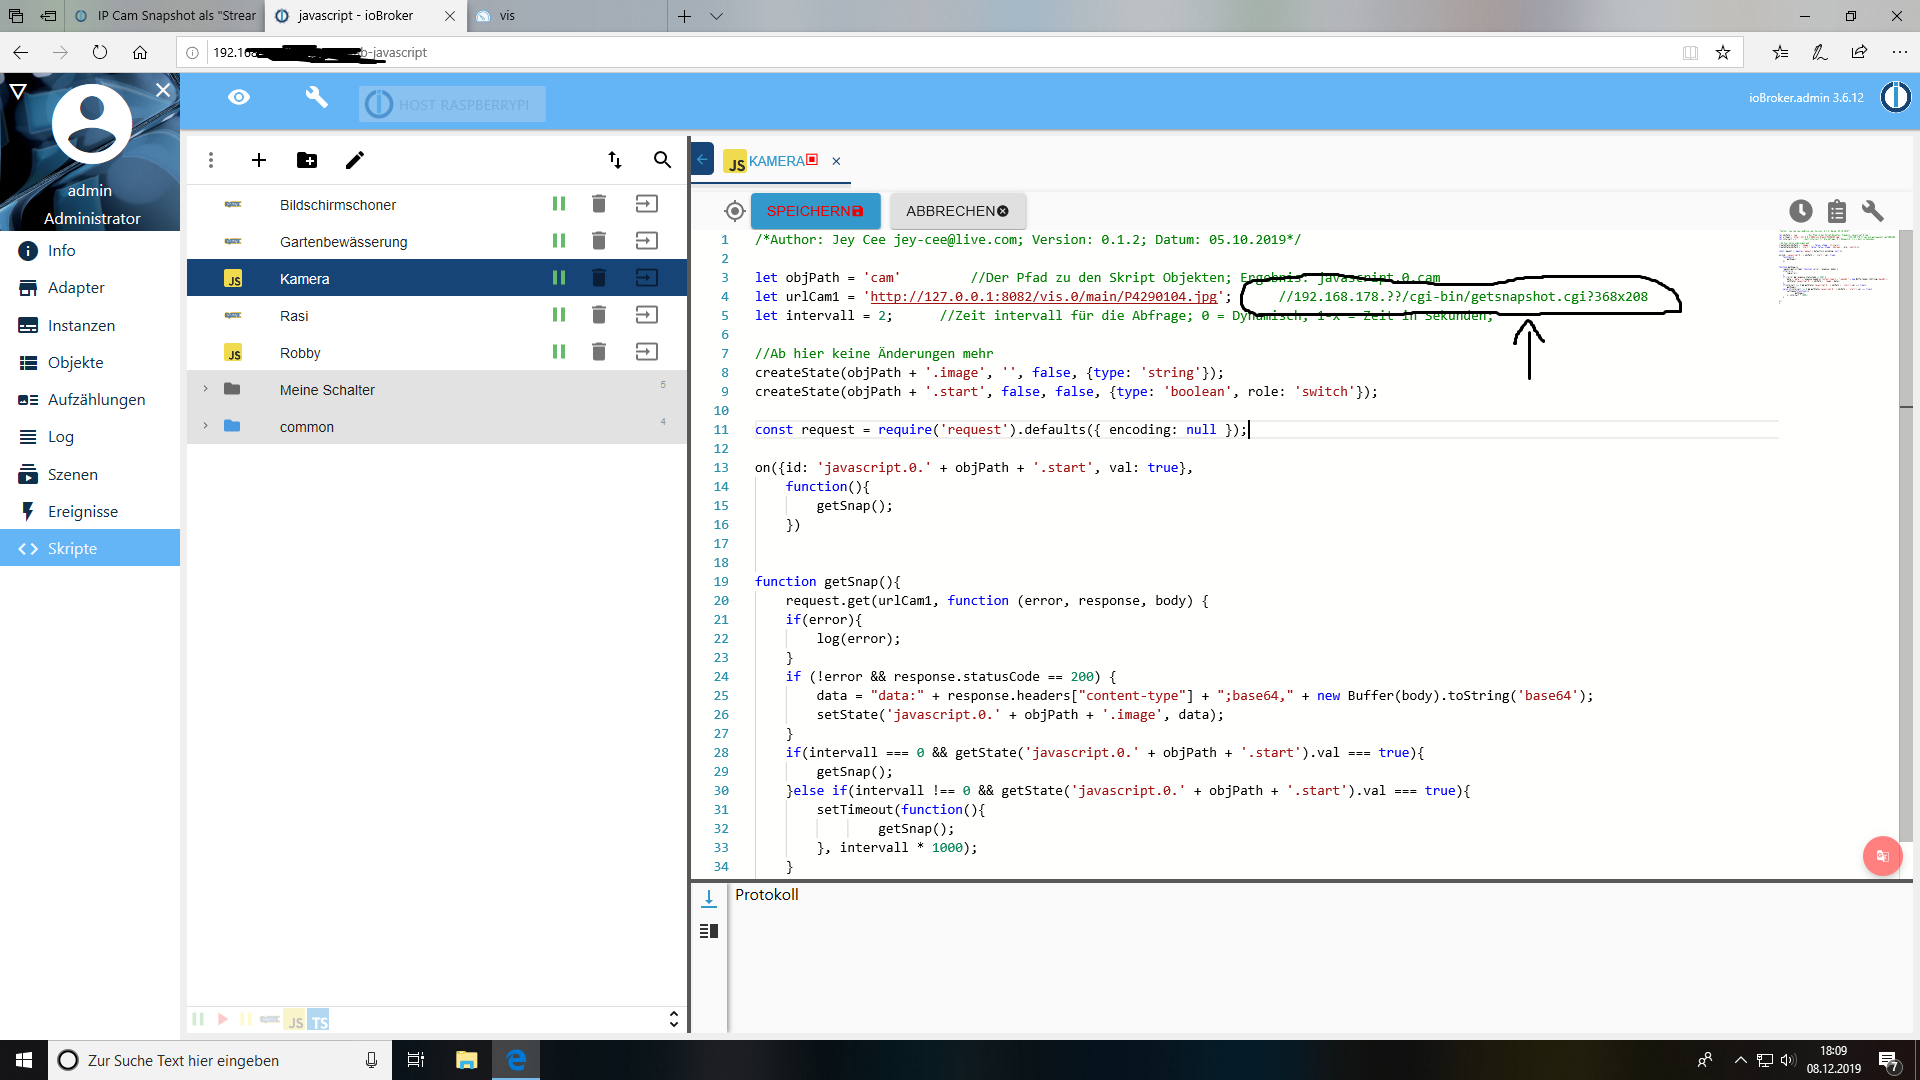Viewport: 1920px width, 1080px height.
Task: Expand the Meine Schalter tree item
Action: click(x=204, y=389)
